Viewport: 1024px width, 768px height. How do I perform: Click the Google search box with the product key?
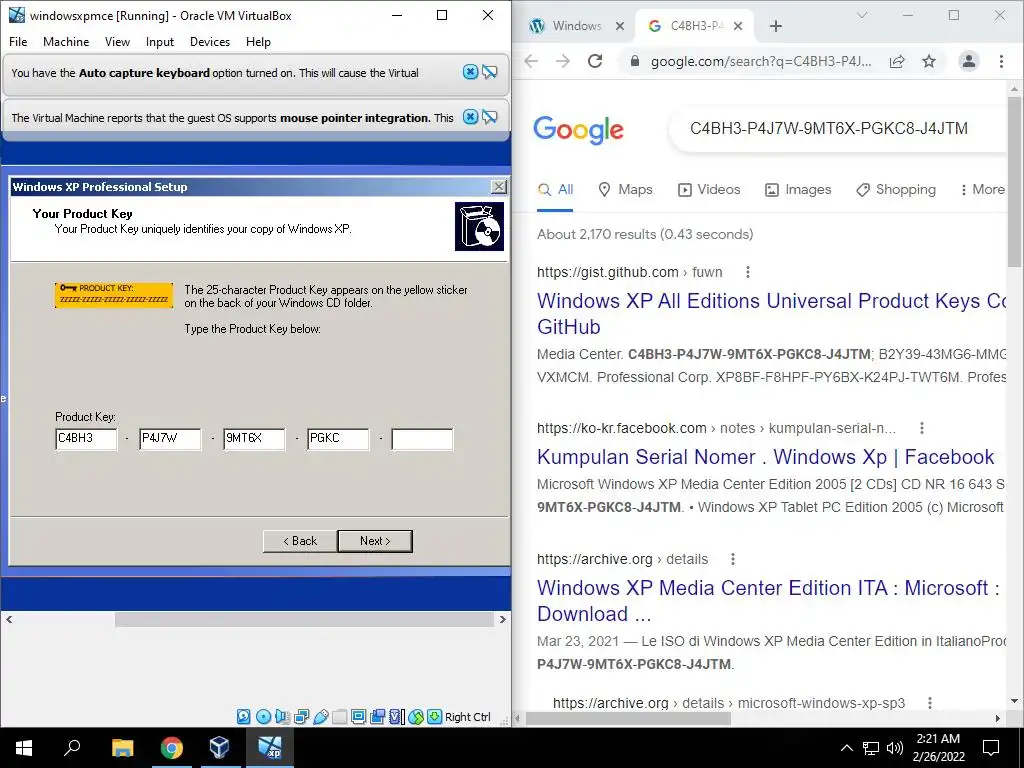click(x=837, y=129)
